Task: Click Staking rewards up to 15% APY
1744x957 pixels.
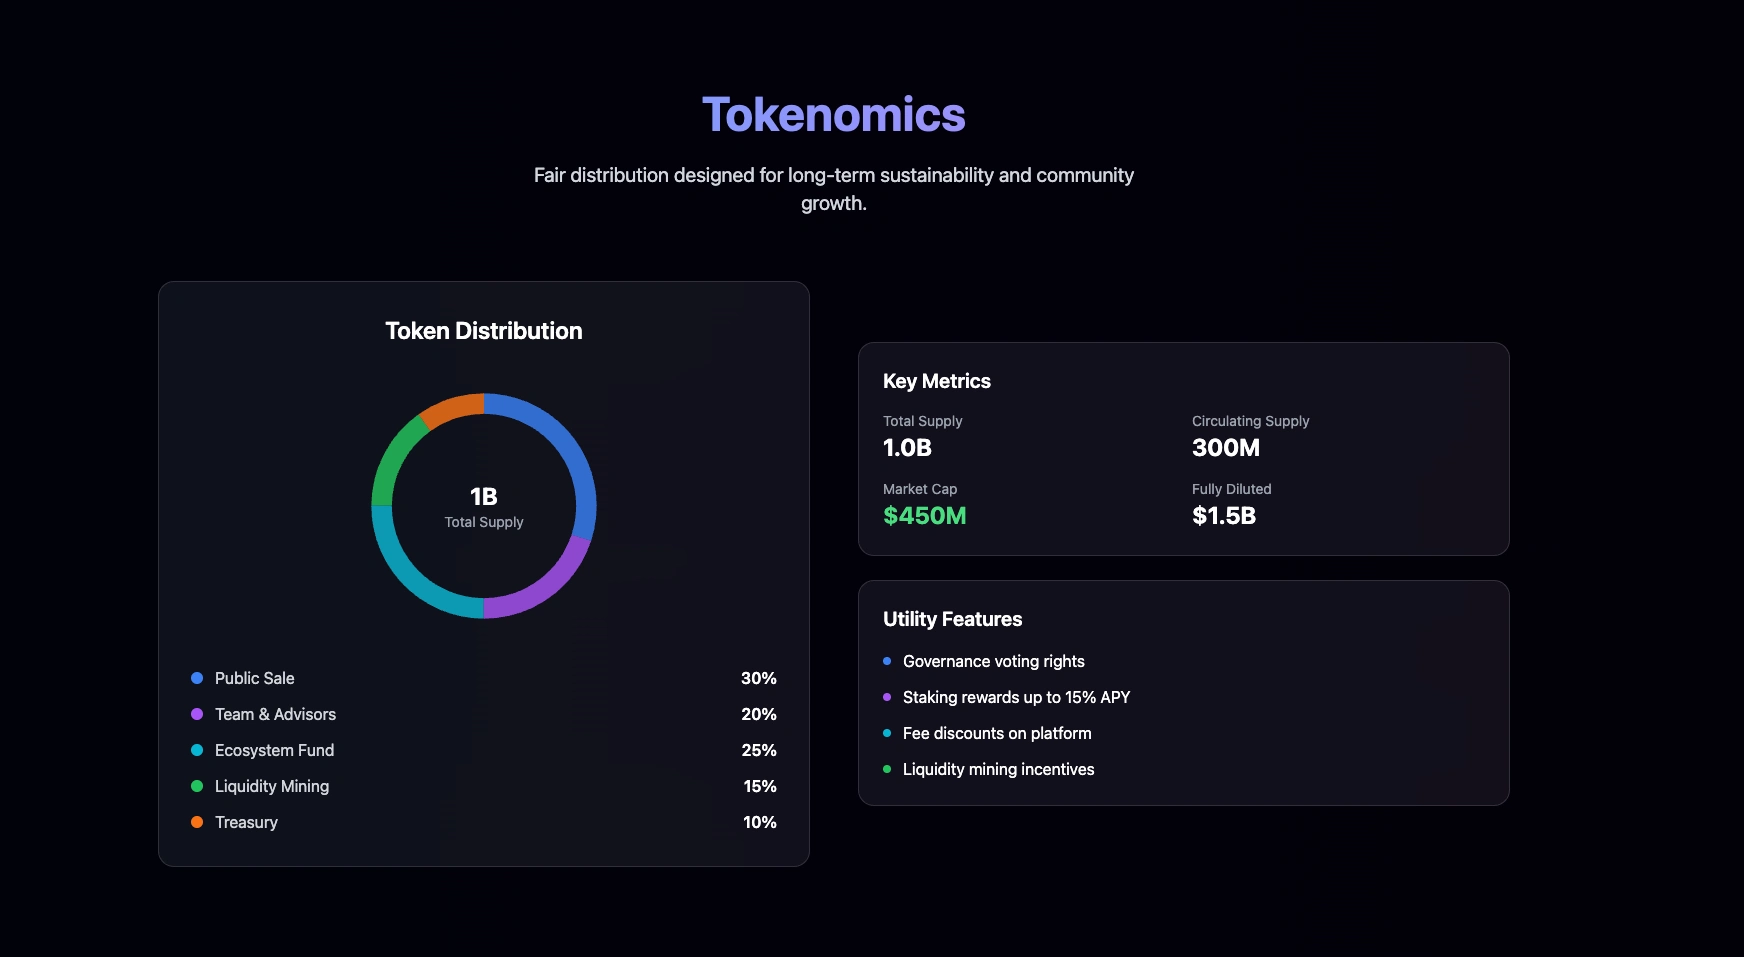Action: (1016, 697)
